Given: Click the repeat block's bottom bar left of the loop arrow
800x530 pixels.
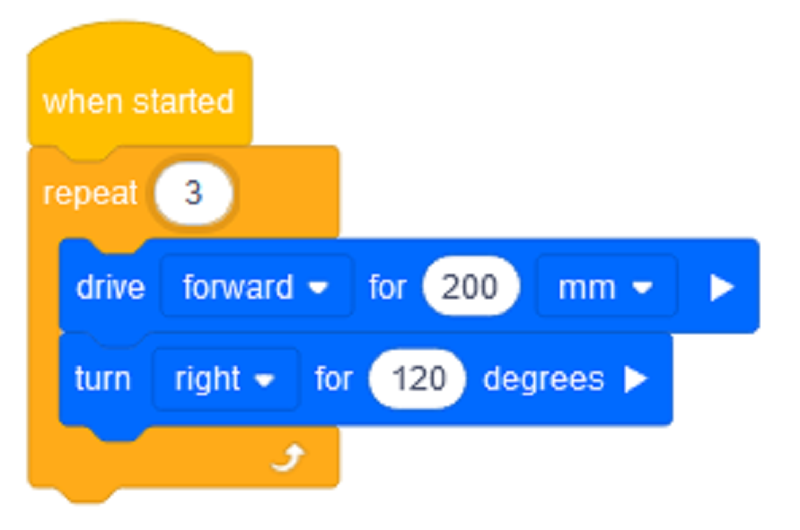Looking at the screenshot, I should point(180,461).
